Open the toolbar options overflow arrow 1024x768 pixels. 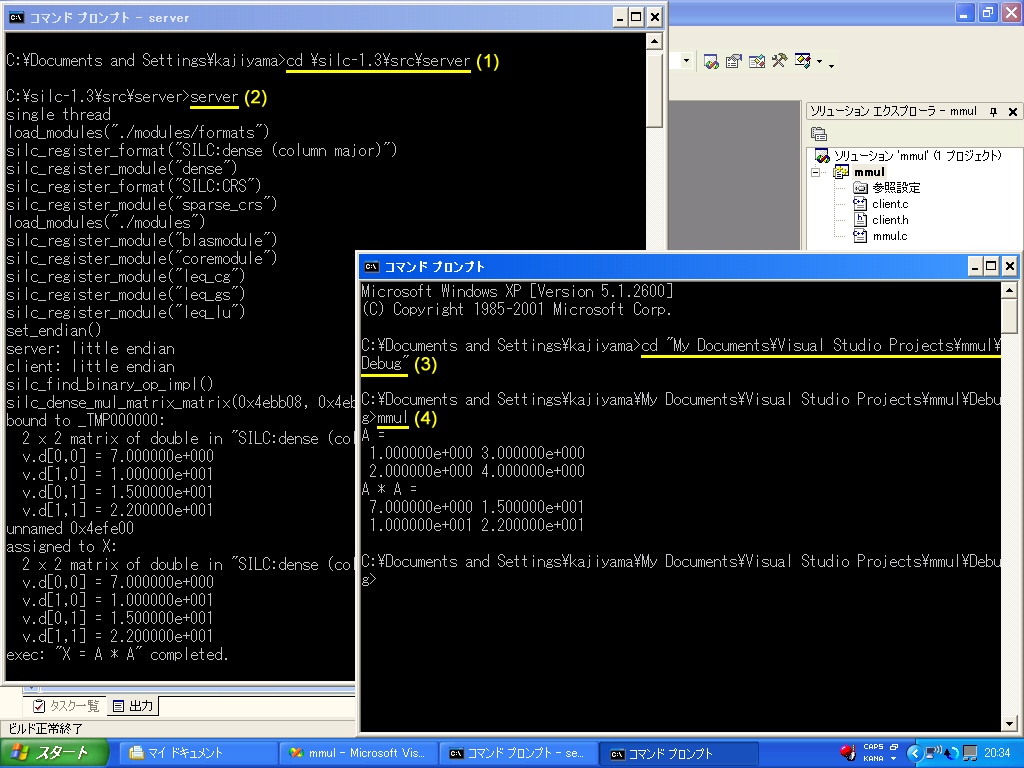[x=831, y=65]
